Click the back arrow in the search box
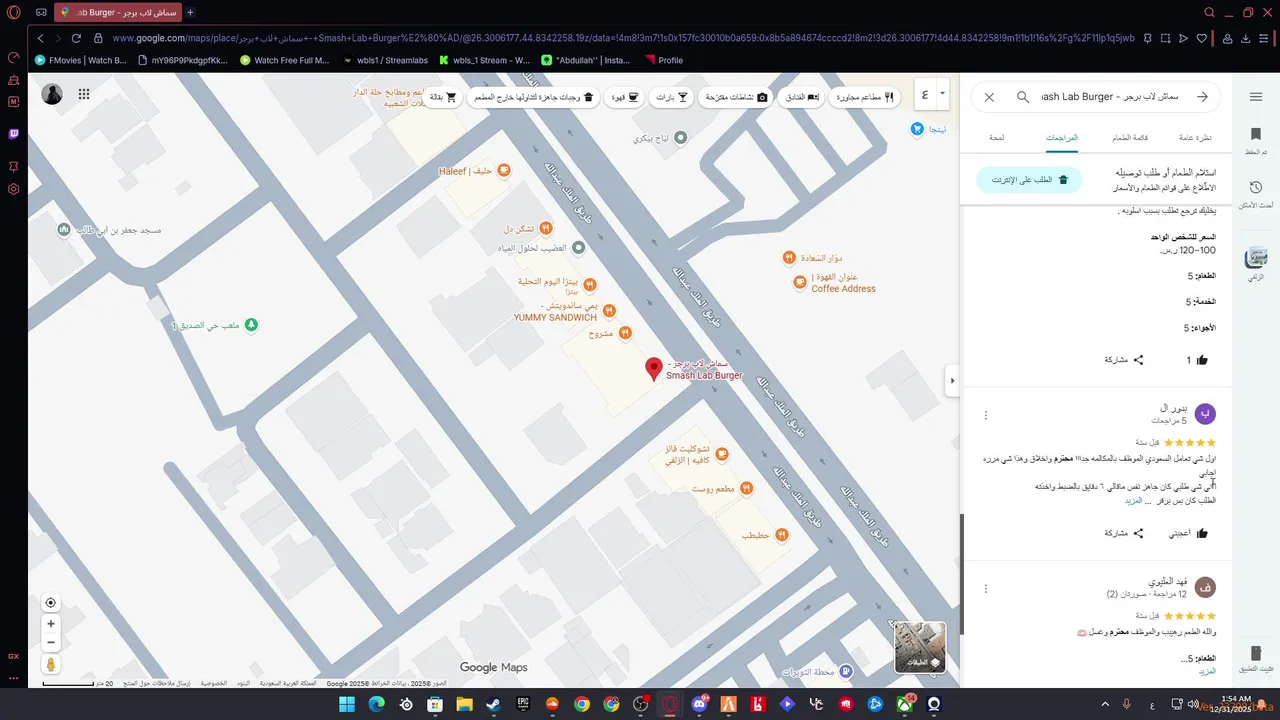 click(1203, 97)
